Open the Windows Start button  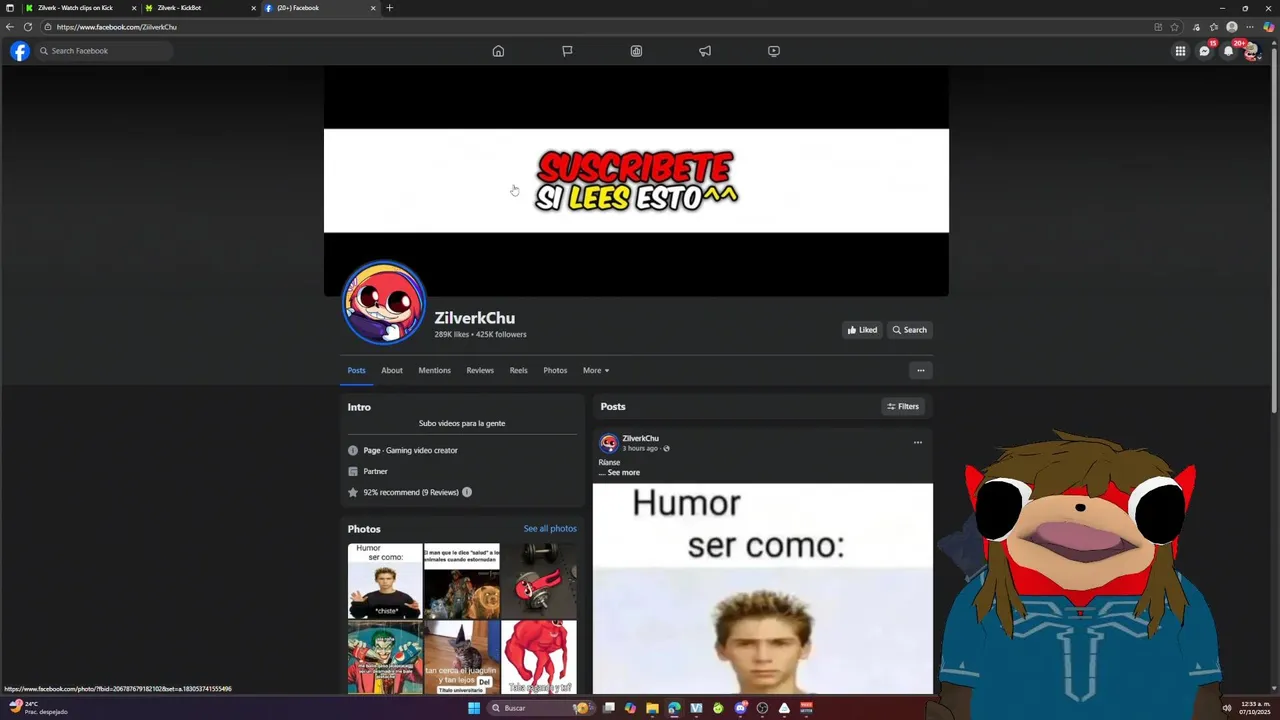(x=474, y=708)
